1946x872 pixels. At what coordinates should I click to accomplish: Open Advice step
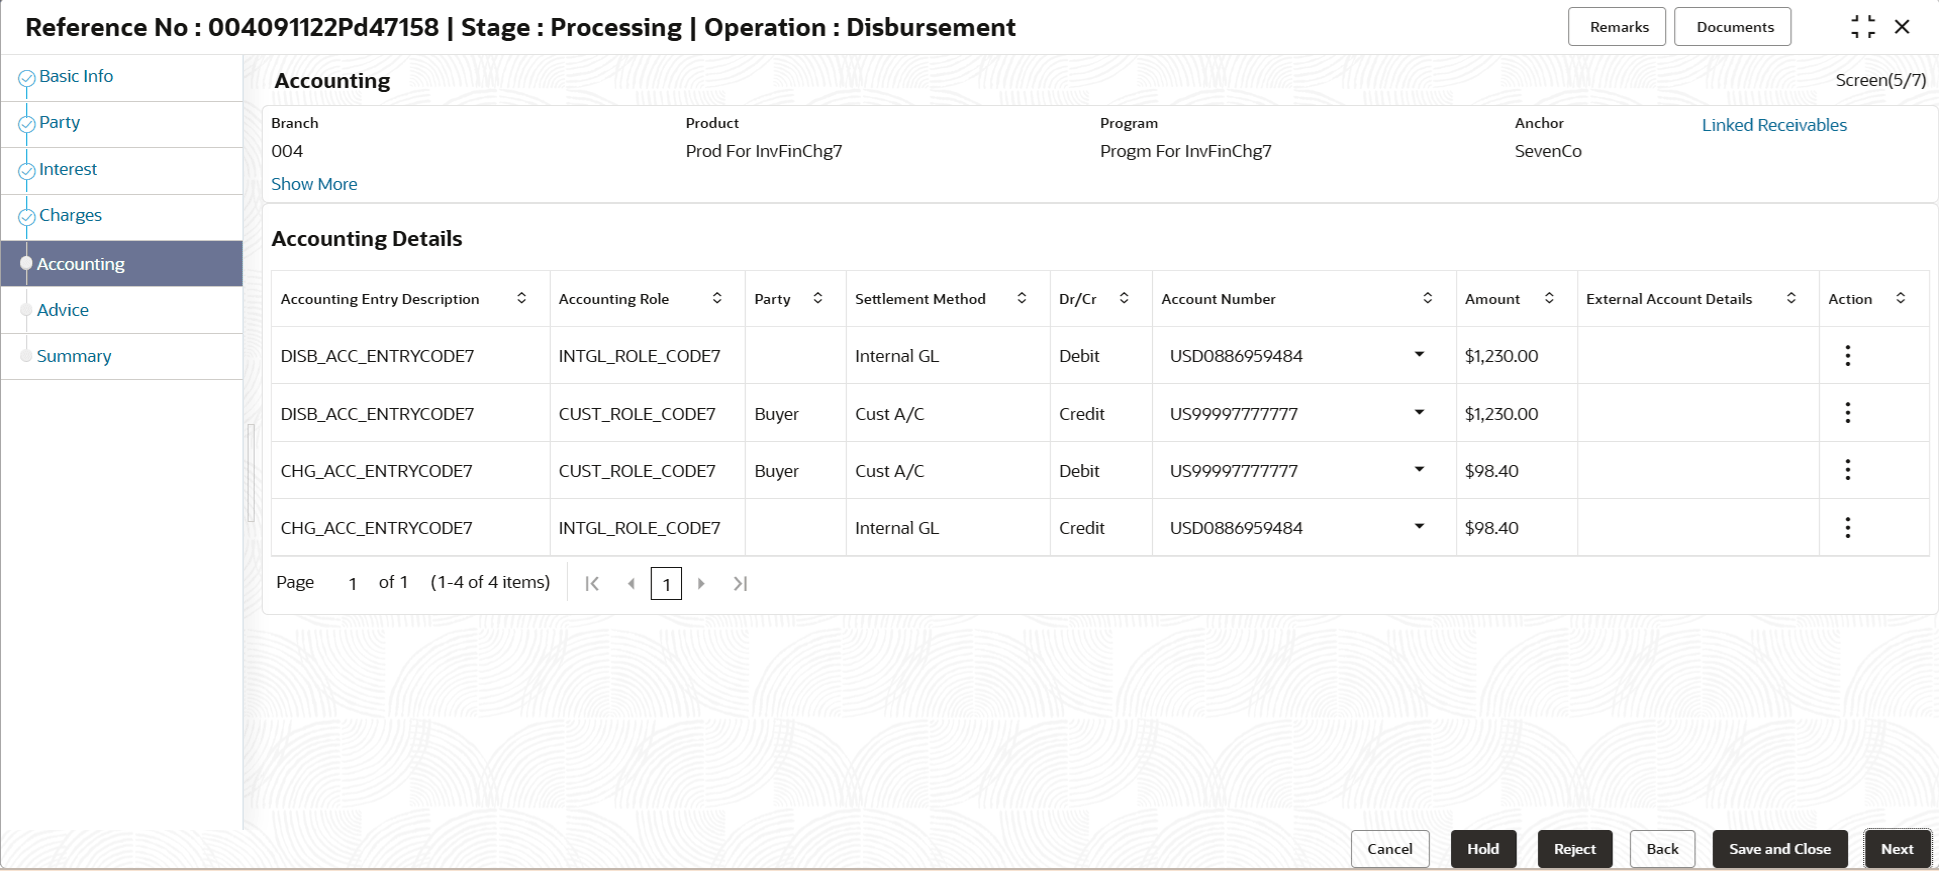click(x=63, y=310)
